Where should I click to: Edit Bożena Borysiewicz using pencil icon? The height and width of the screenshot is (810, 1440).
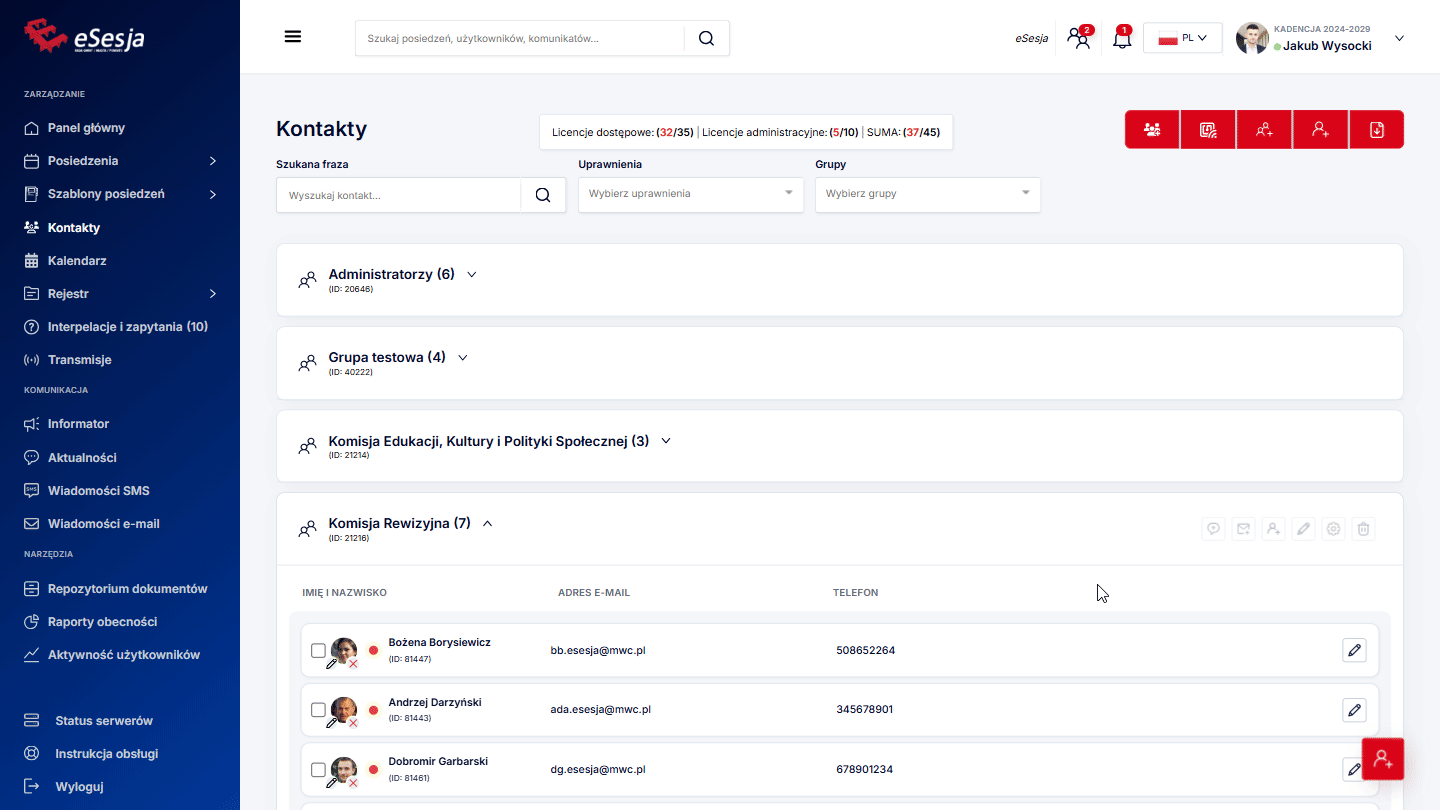pos(1354,651)
